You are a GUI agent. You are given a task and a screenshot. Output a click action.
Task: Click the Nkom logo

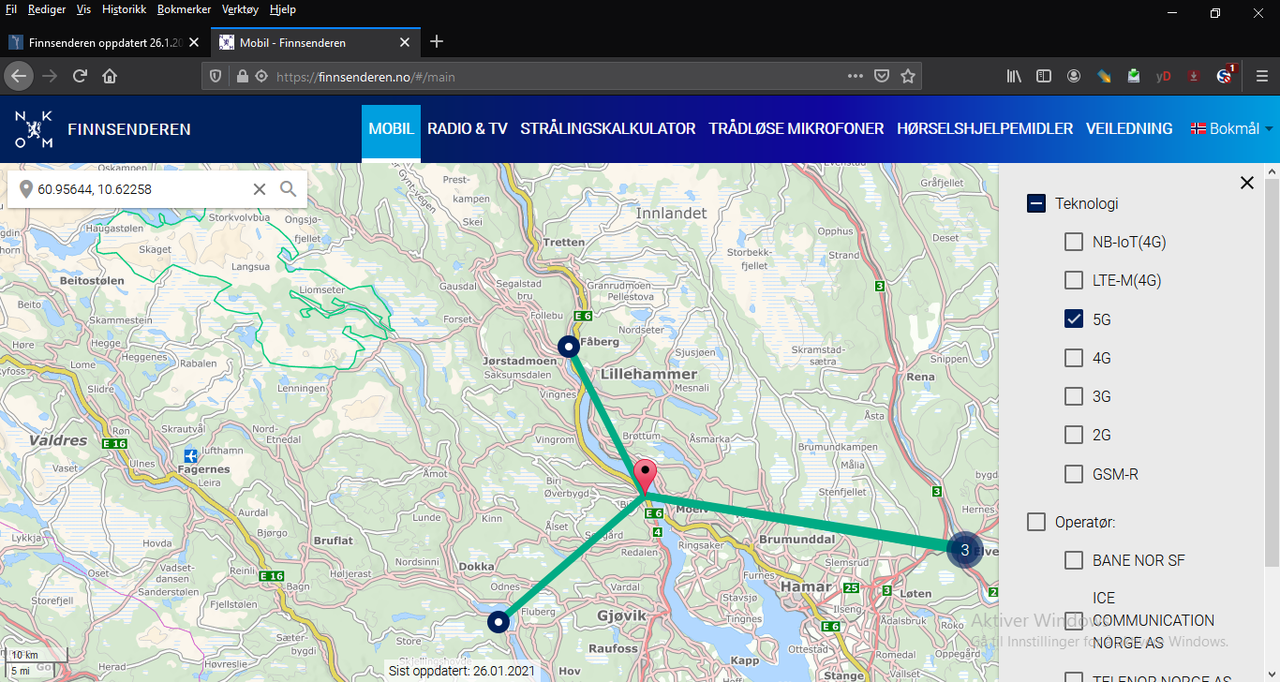33,129
